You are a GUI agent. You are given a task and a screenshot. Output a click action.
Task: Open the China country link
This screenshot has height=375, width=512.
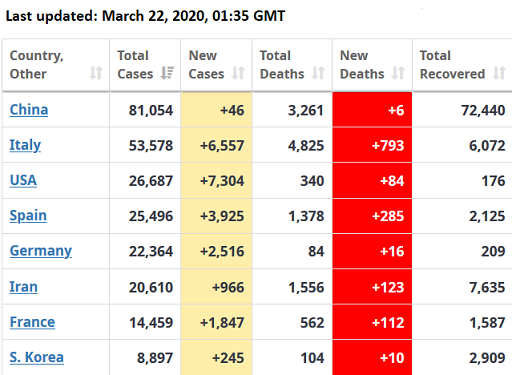pyautogui.click(x=29, y=110)
